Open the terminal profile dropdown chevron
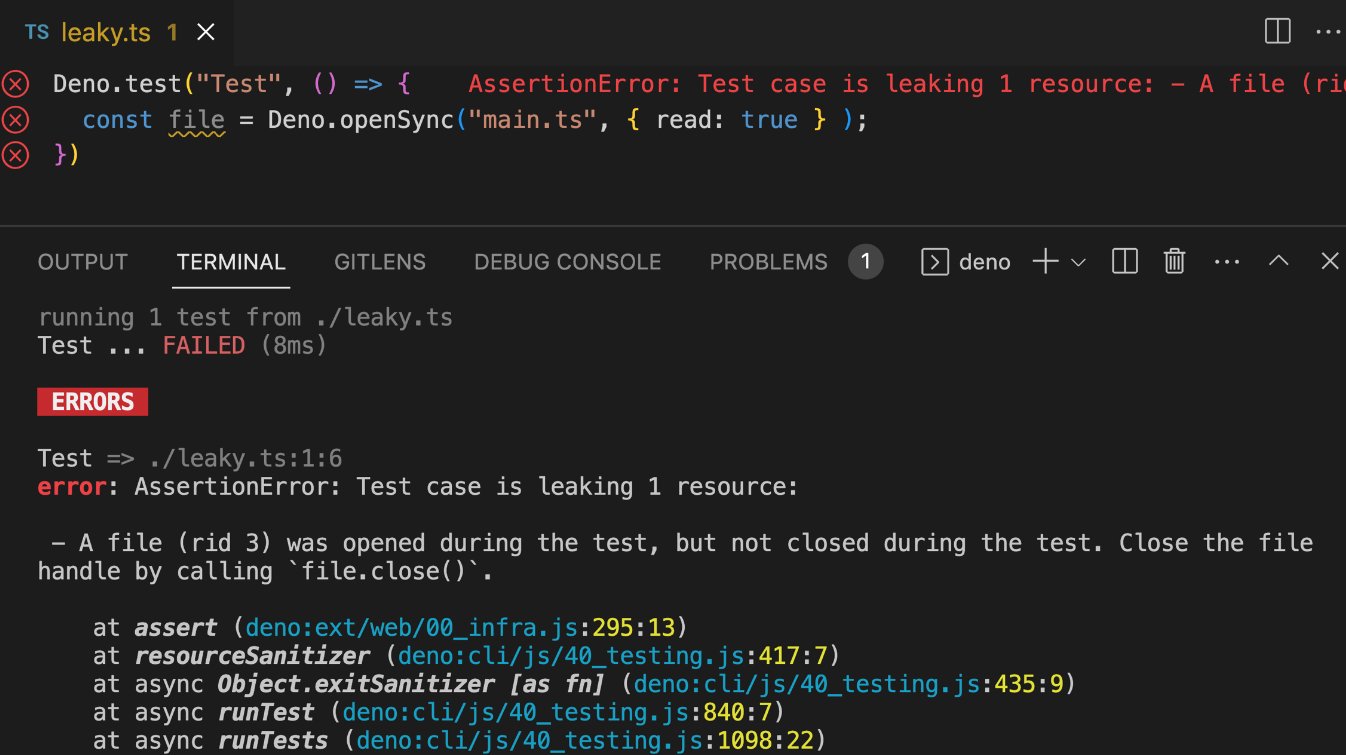This screenshot has height=755, width=1346. (x=1077, y=263)
